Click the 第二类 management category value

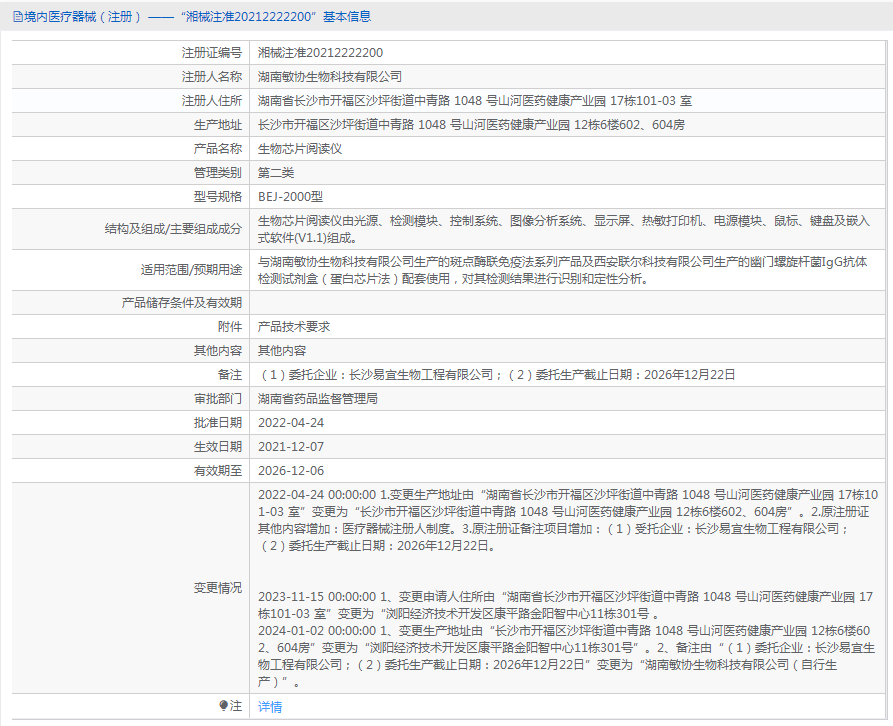(276, 173)
